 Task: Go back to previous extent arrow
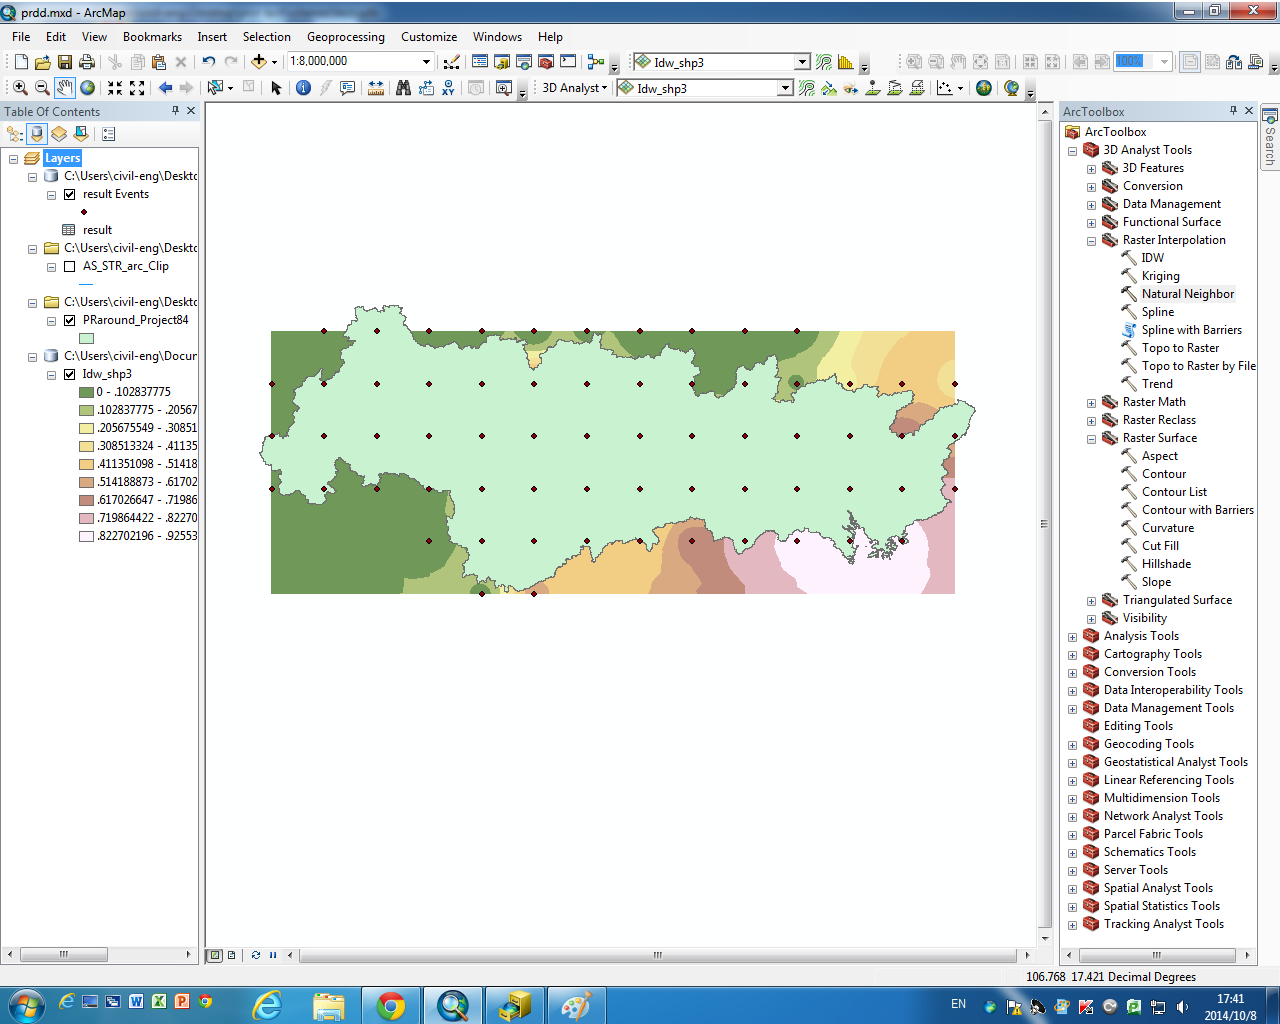(165, 88)
